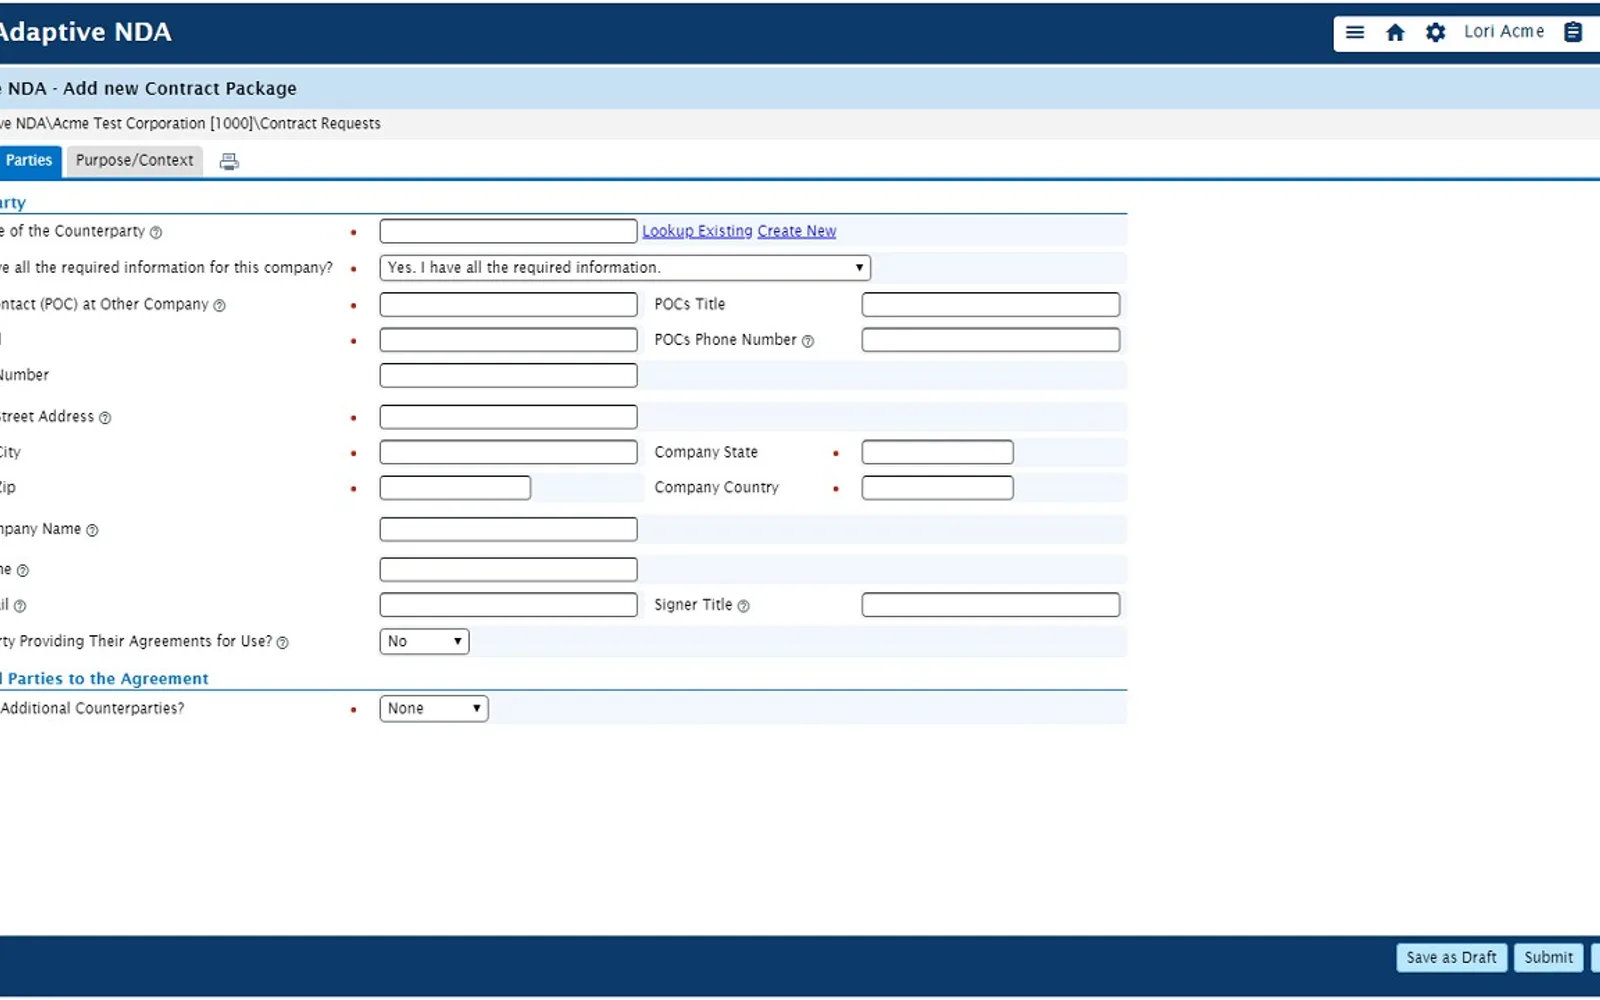
Task: Show help for Street Address
Action: [x=105, y=418]
